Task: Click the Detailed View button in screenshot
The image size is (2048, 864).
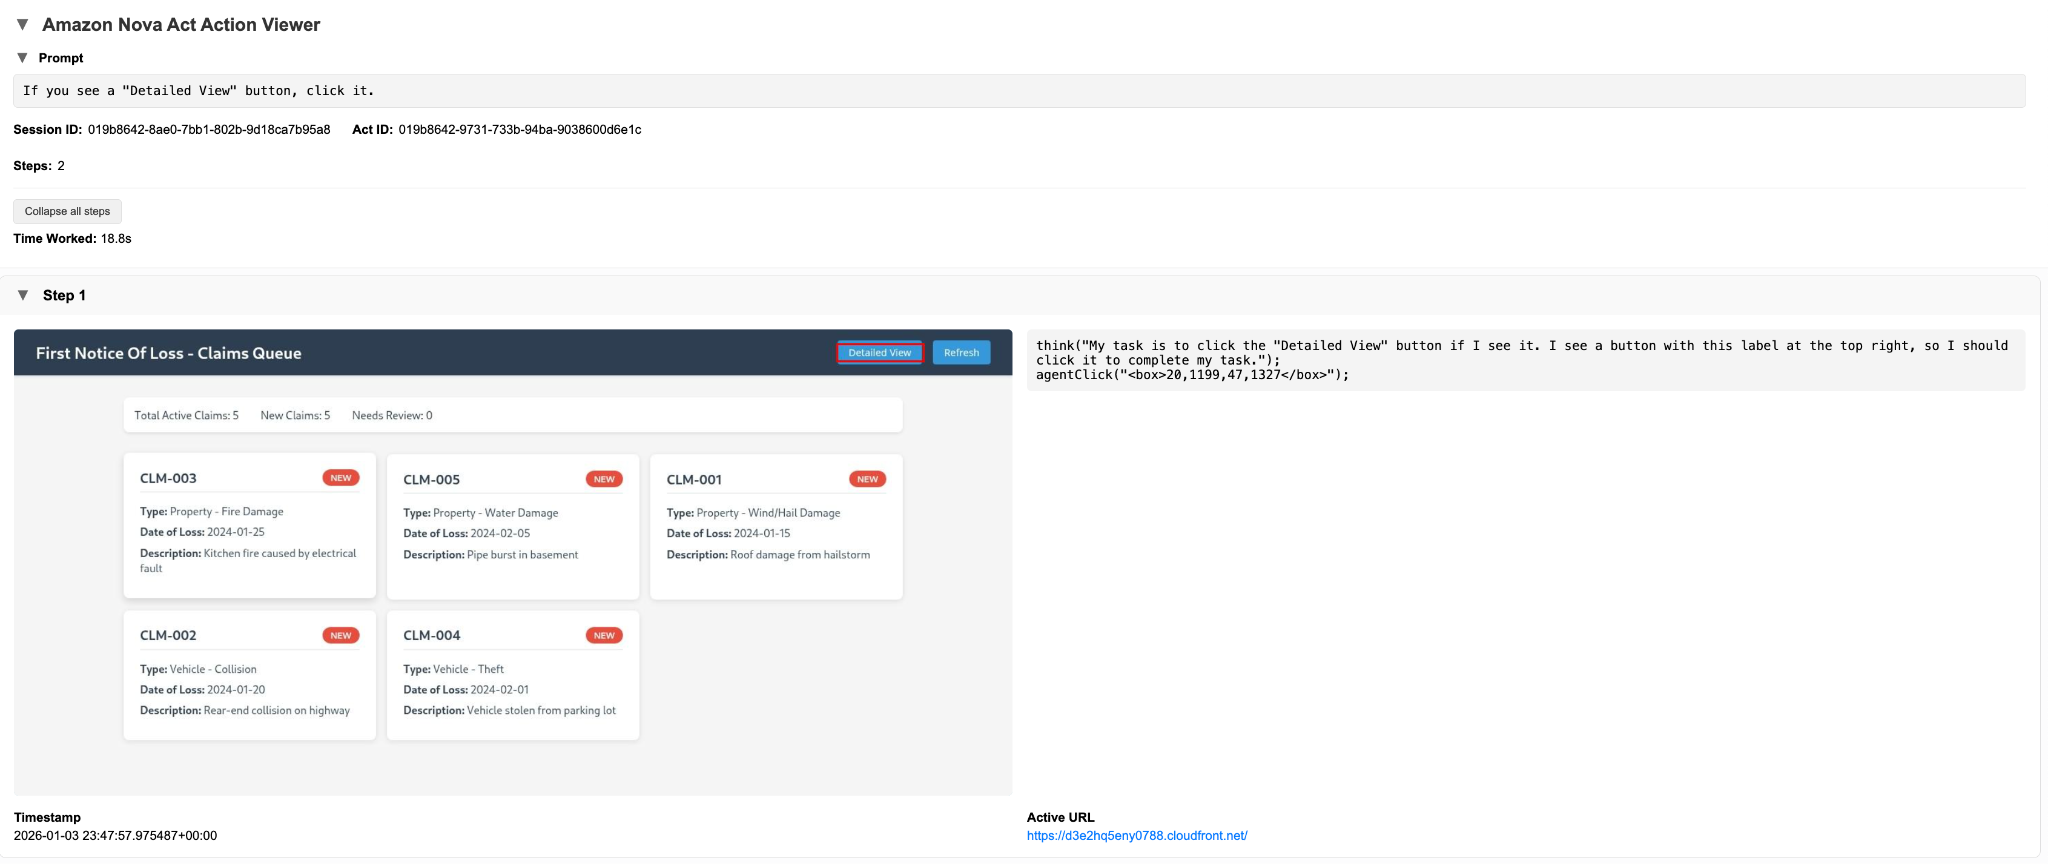Action: (880, 353)
